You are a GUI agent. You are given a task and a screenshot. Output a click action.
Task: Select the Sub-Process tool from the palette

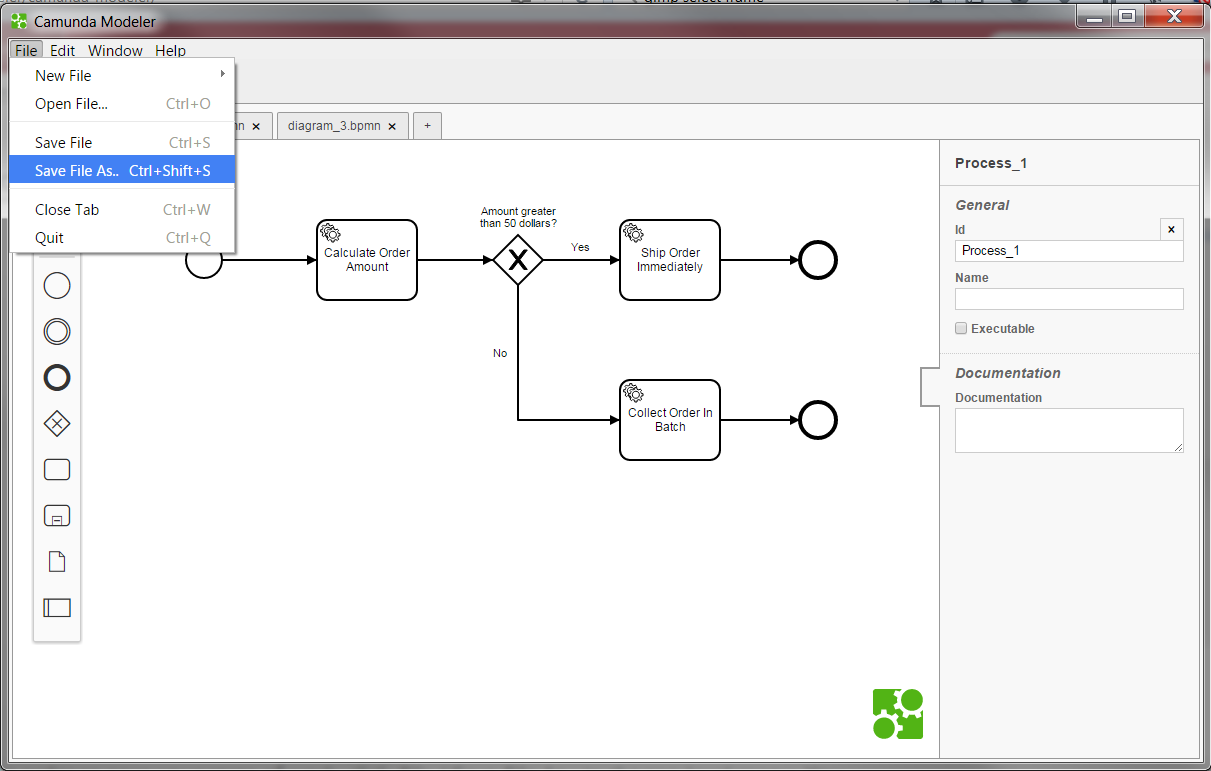click(x=57, y=515)
